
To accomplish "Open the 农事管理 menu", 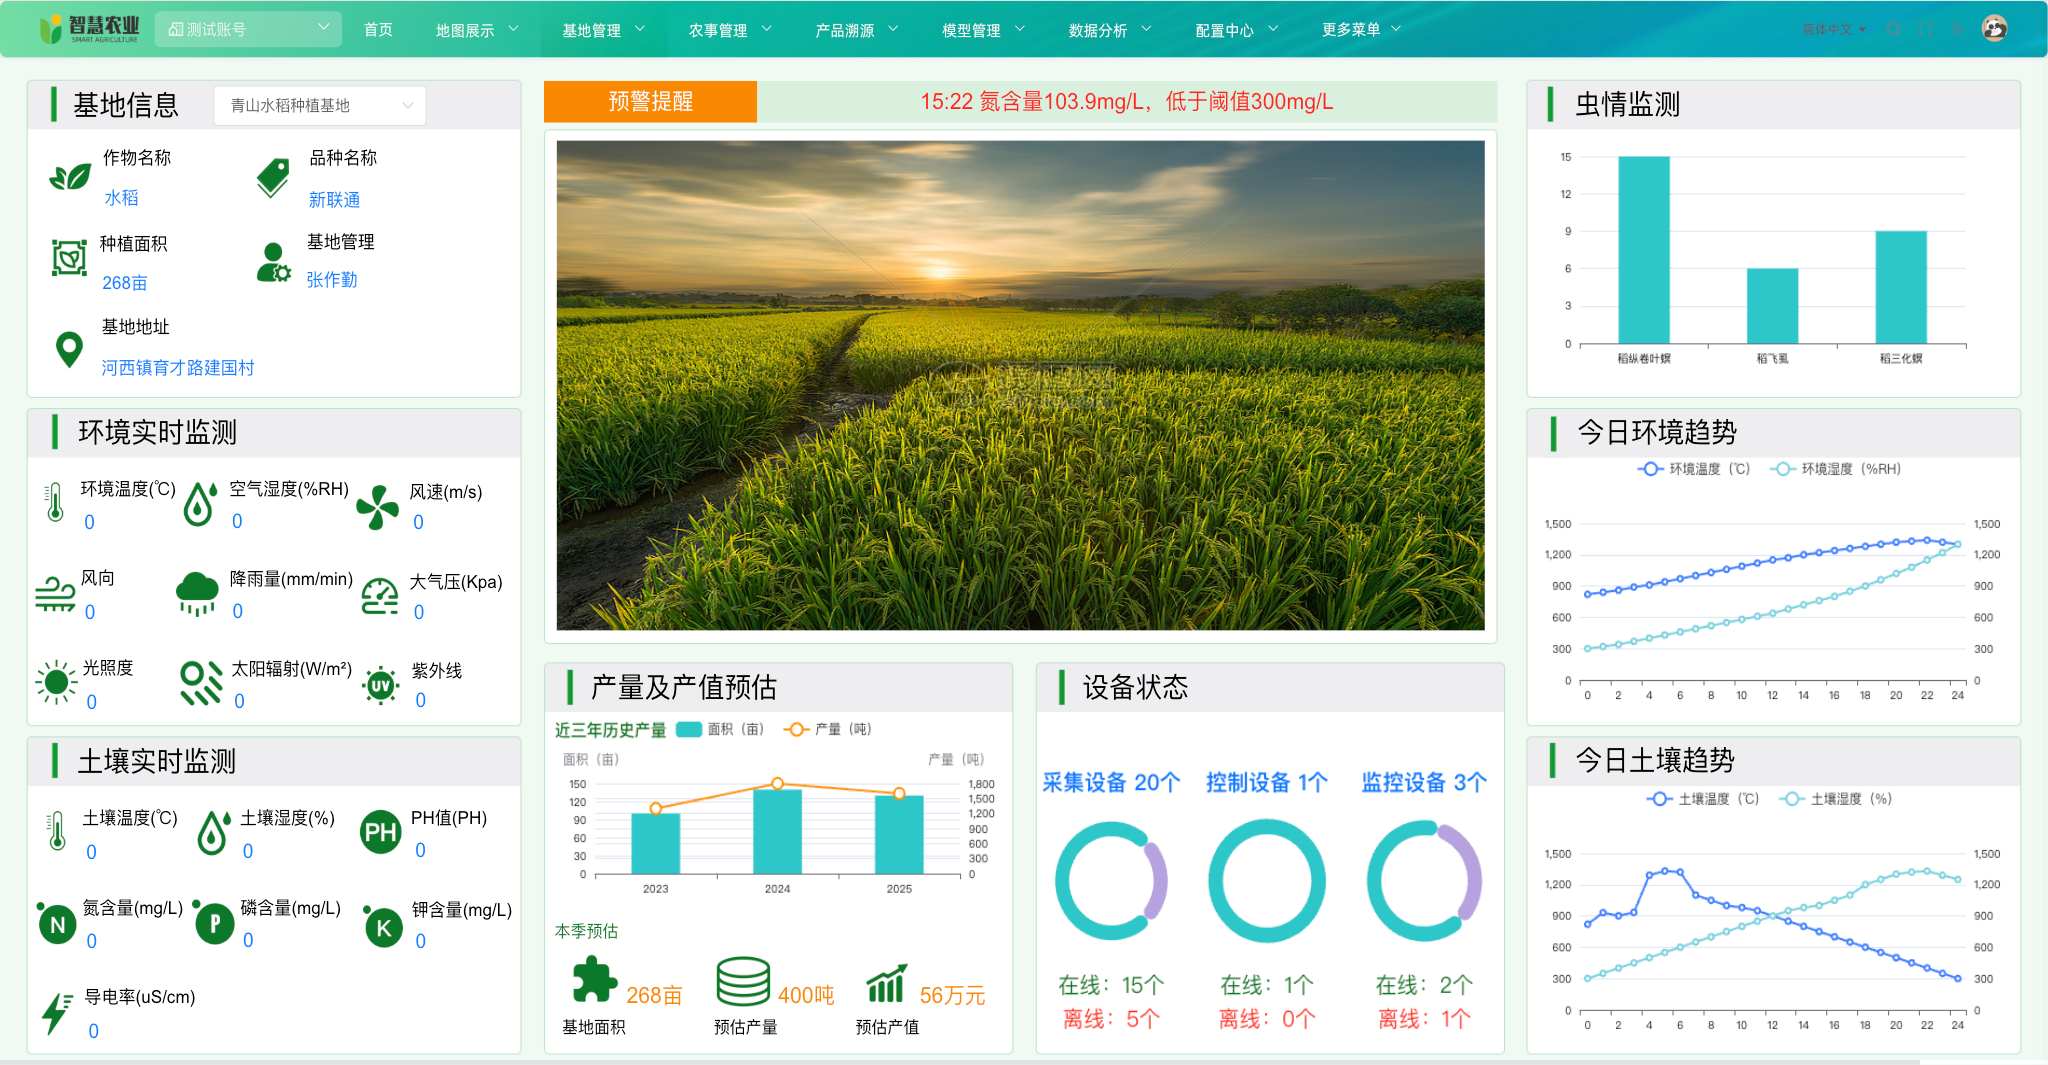I will coord(729,30).
